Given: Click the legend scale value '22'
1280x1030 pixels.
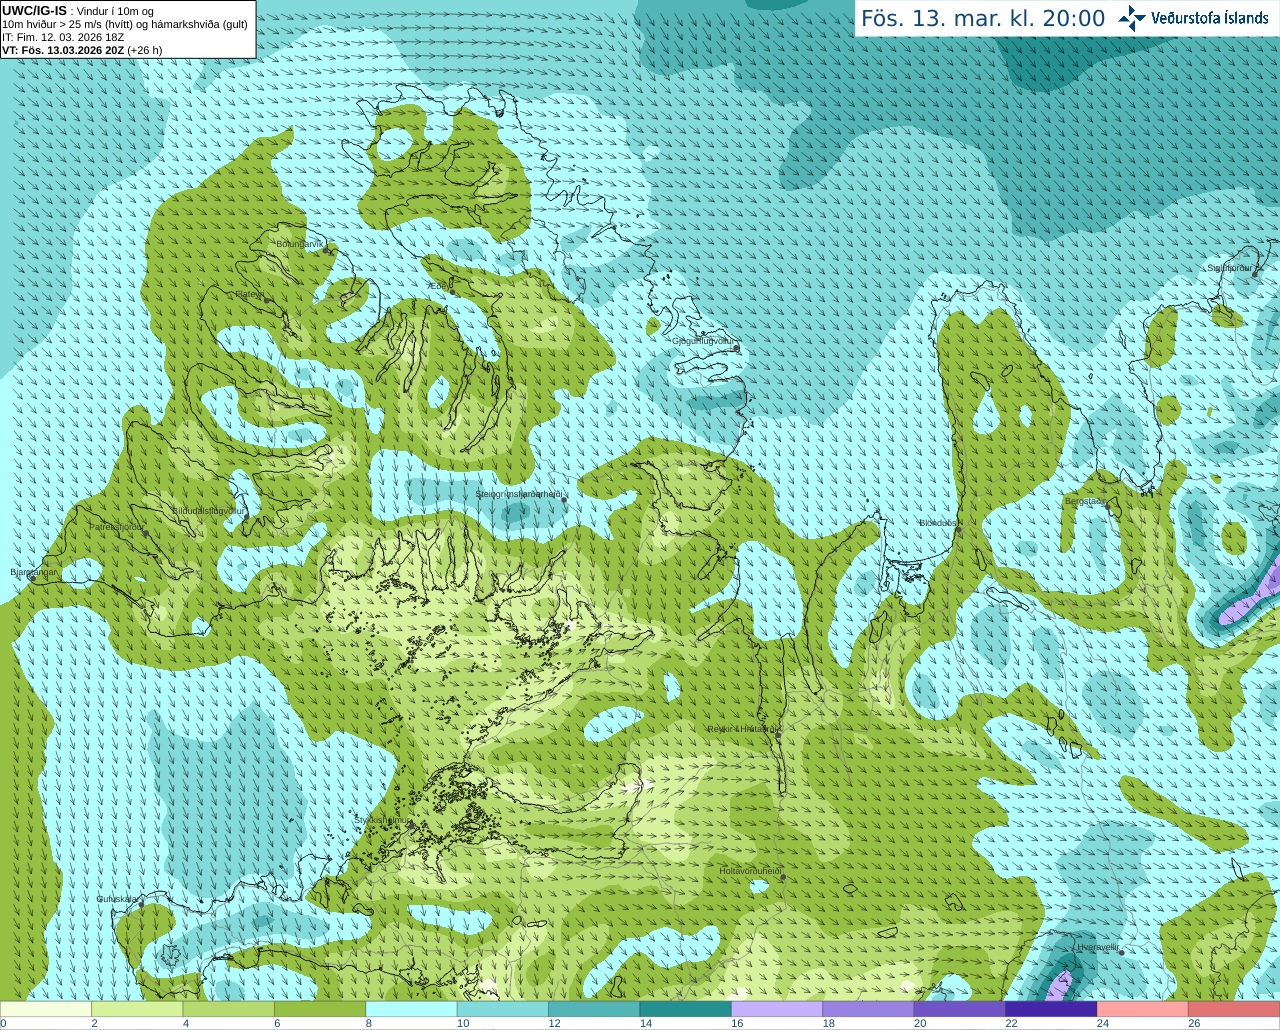Looking at the screenshot, I should (1011, 1024).
